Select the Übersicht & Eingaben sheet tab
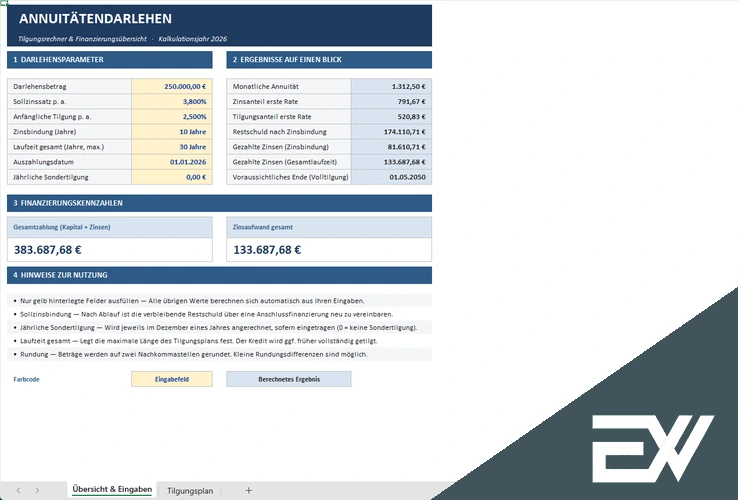738x500 pixels. pos(112,490)
